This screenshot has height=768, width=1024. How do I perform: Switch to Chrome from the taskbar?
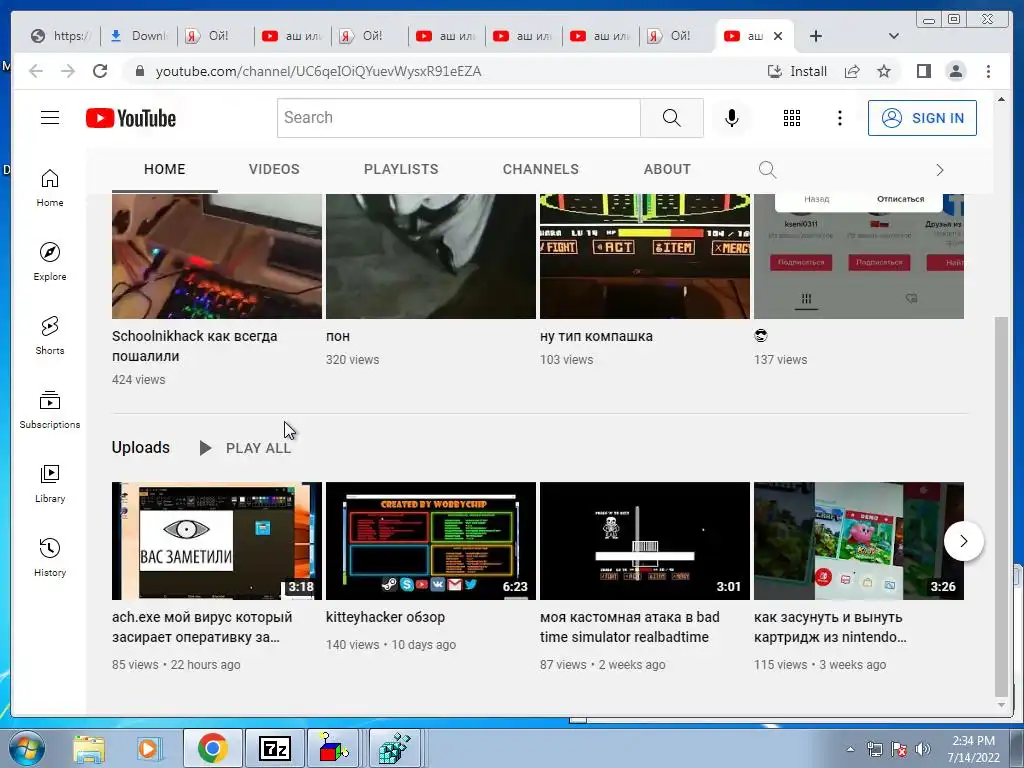(212, 748)
